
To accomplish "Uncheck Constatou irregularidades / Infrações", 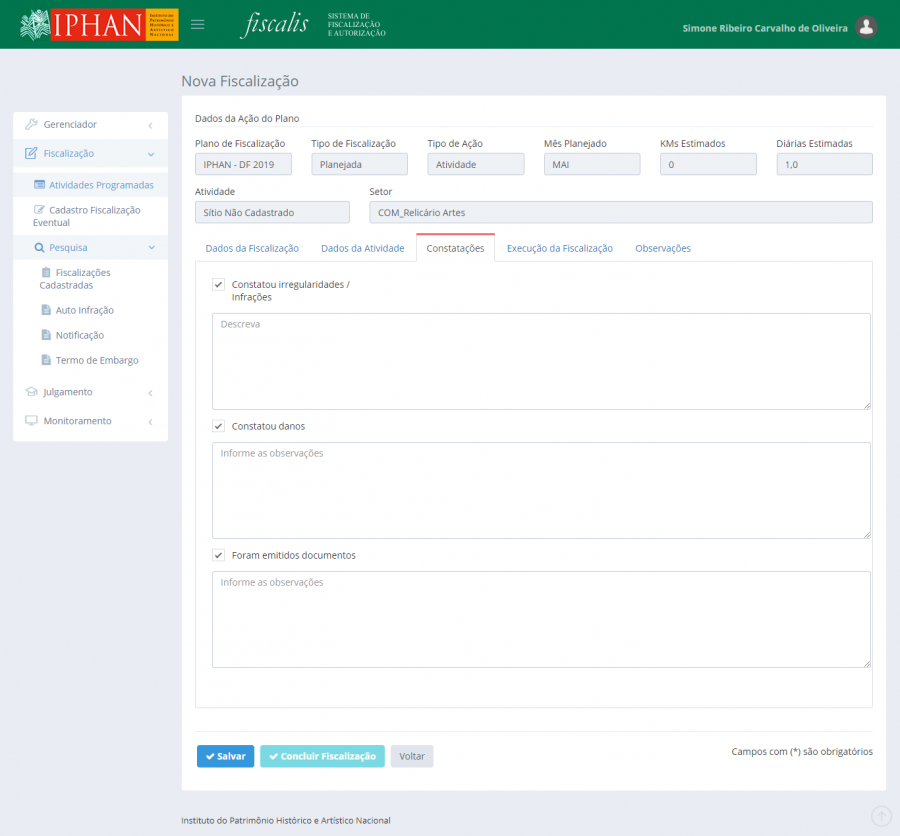I will pyautogui.click(x=218, y=284).
